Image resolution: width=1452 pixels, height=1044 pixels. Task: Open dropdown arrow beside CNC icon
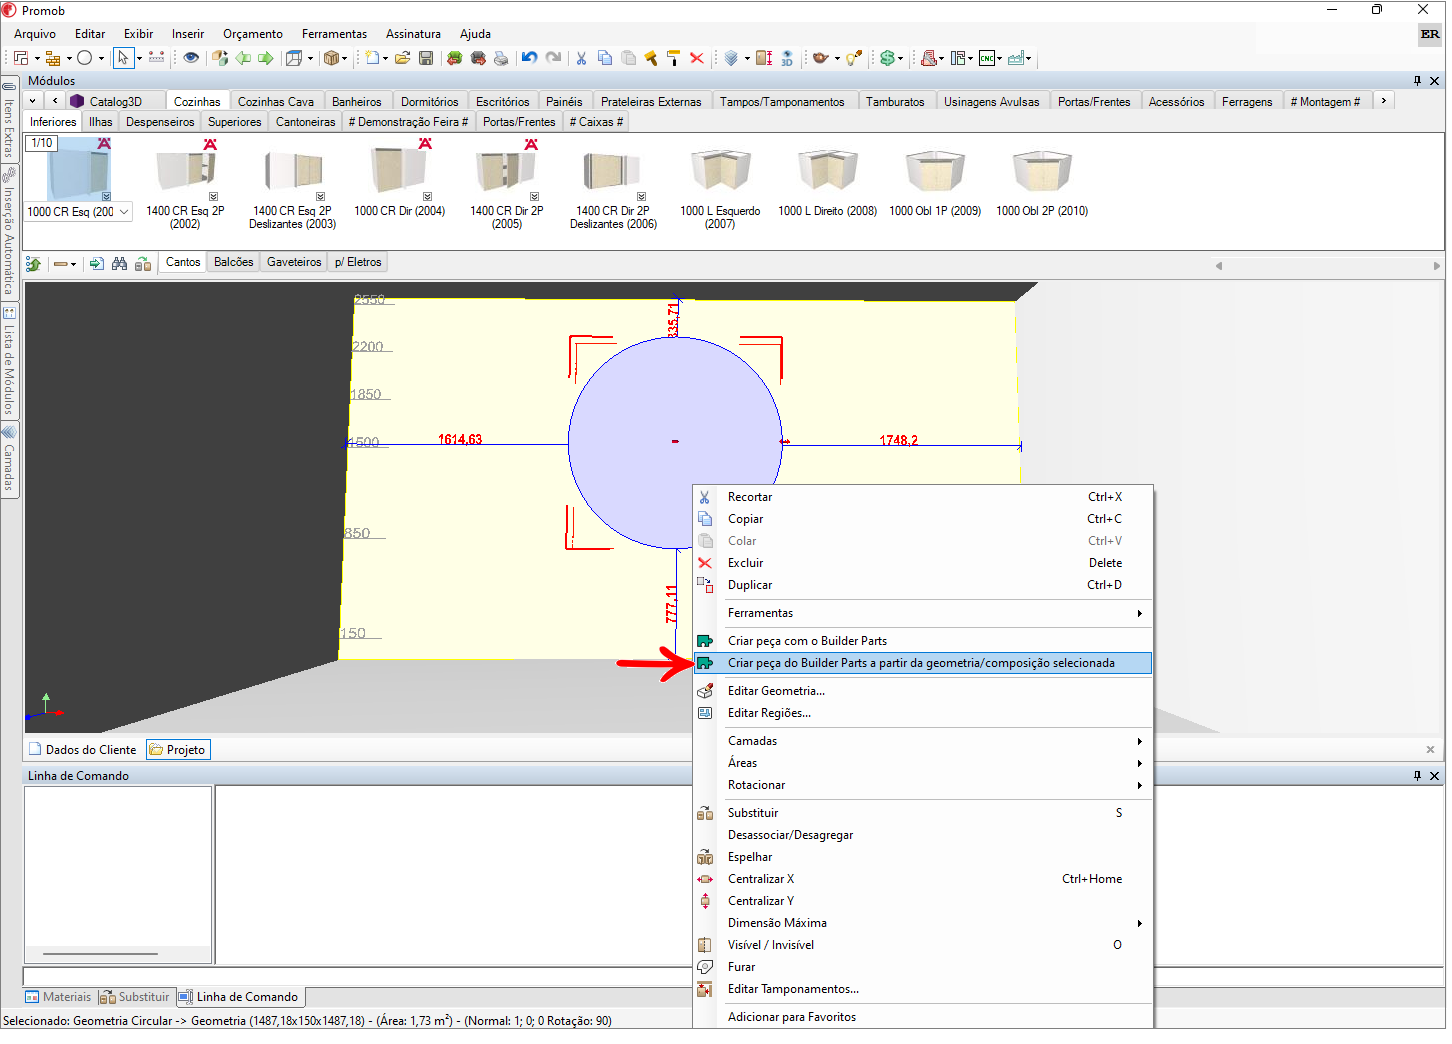pos(999,58)
